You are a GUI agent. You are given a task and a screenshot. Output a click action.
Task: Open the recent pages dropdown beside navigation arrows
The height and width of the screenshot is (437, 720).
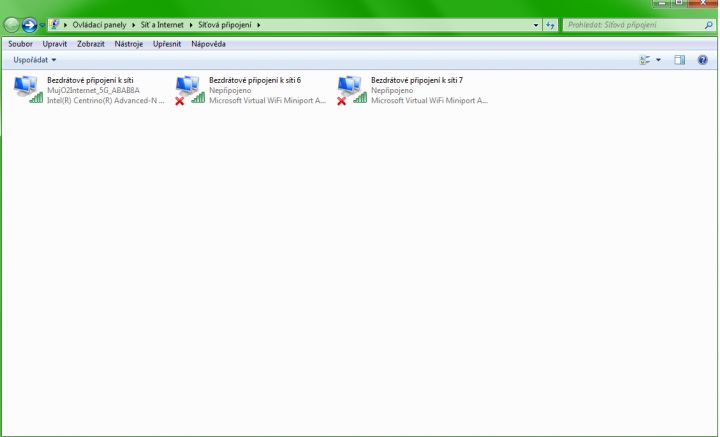pyautogui.click(x=42, y=25)
